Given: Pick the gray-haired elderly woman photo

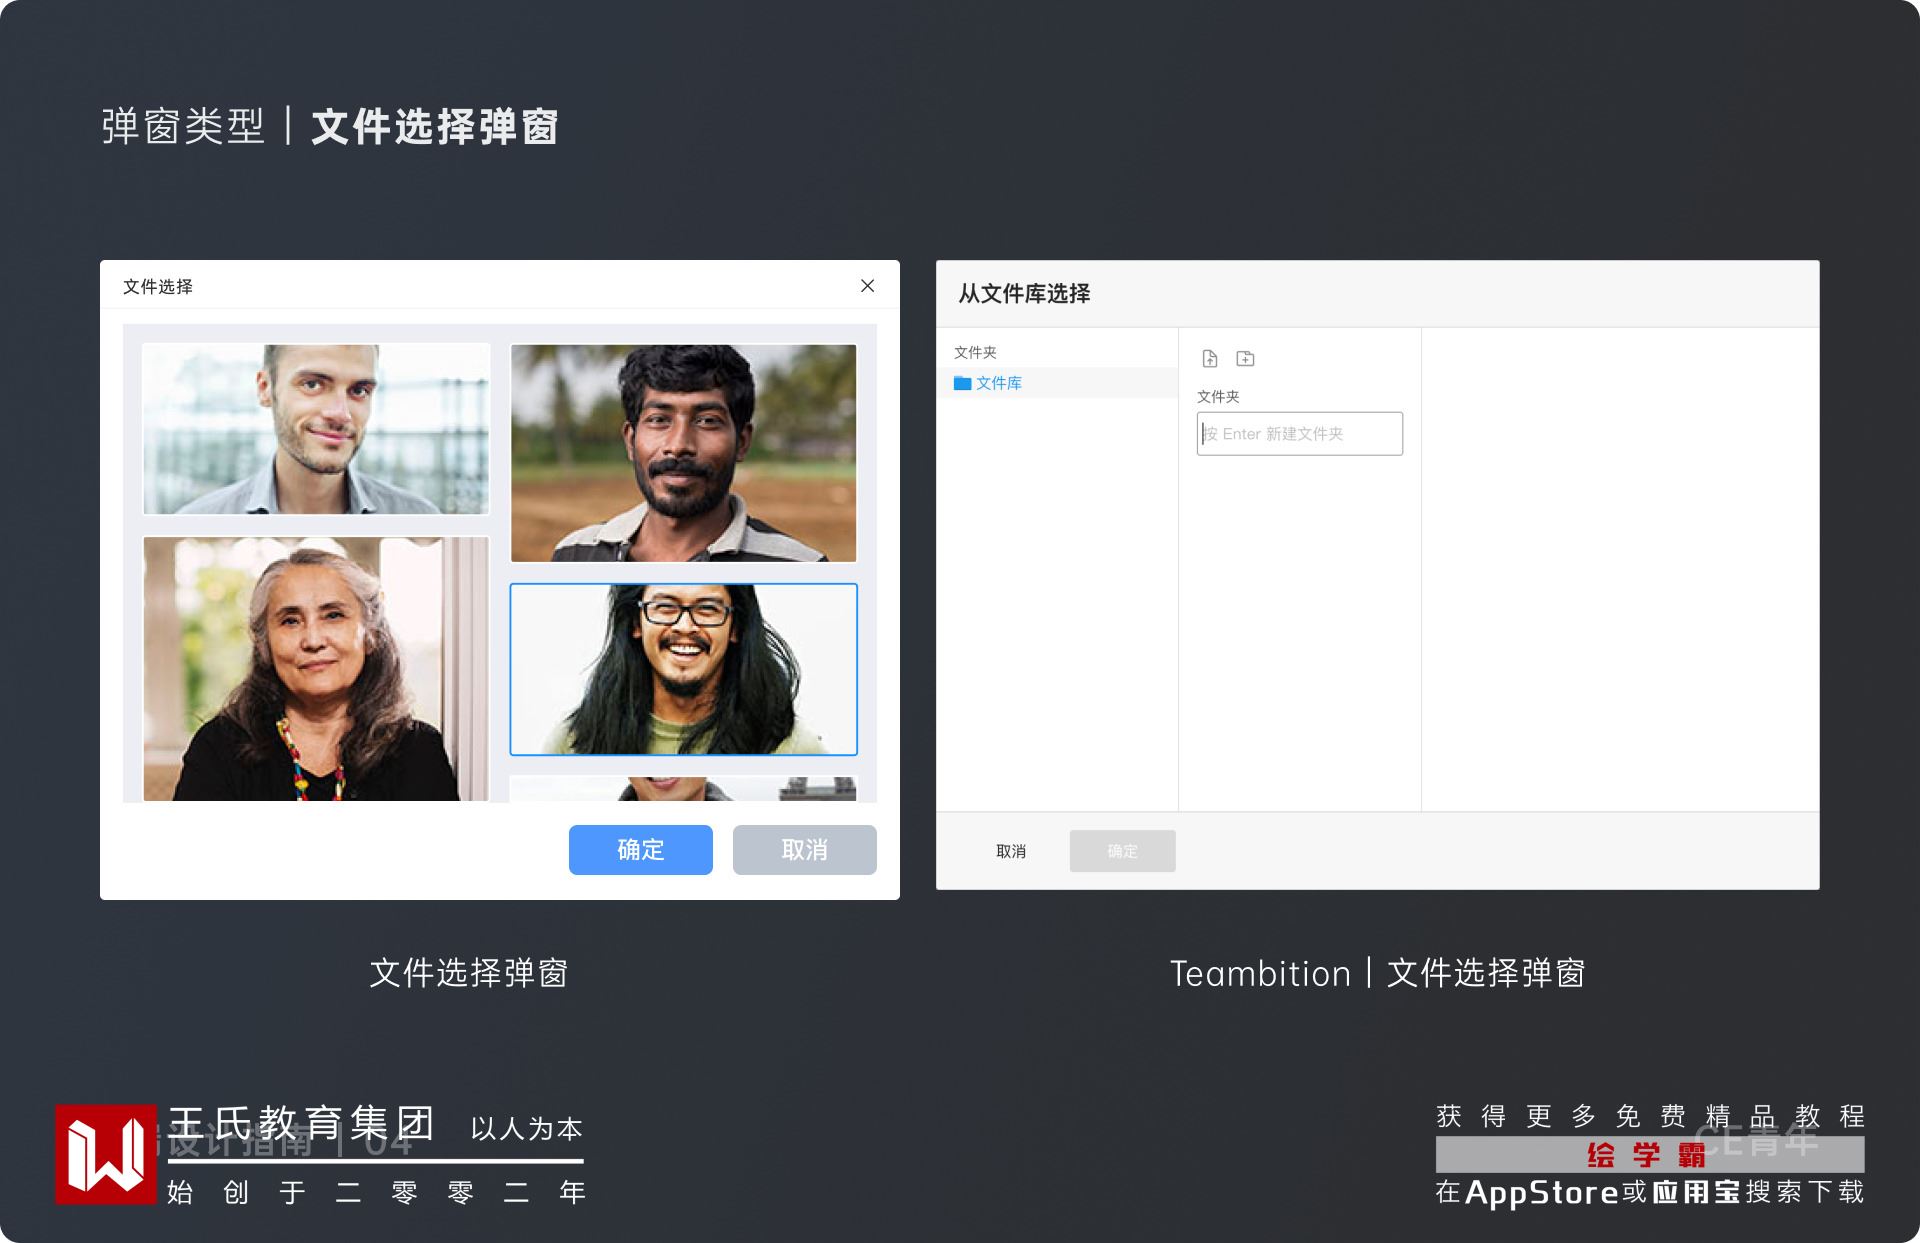Looking at the screenshot, I should pos(316,668).
